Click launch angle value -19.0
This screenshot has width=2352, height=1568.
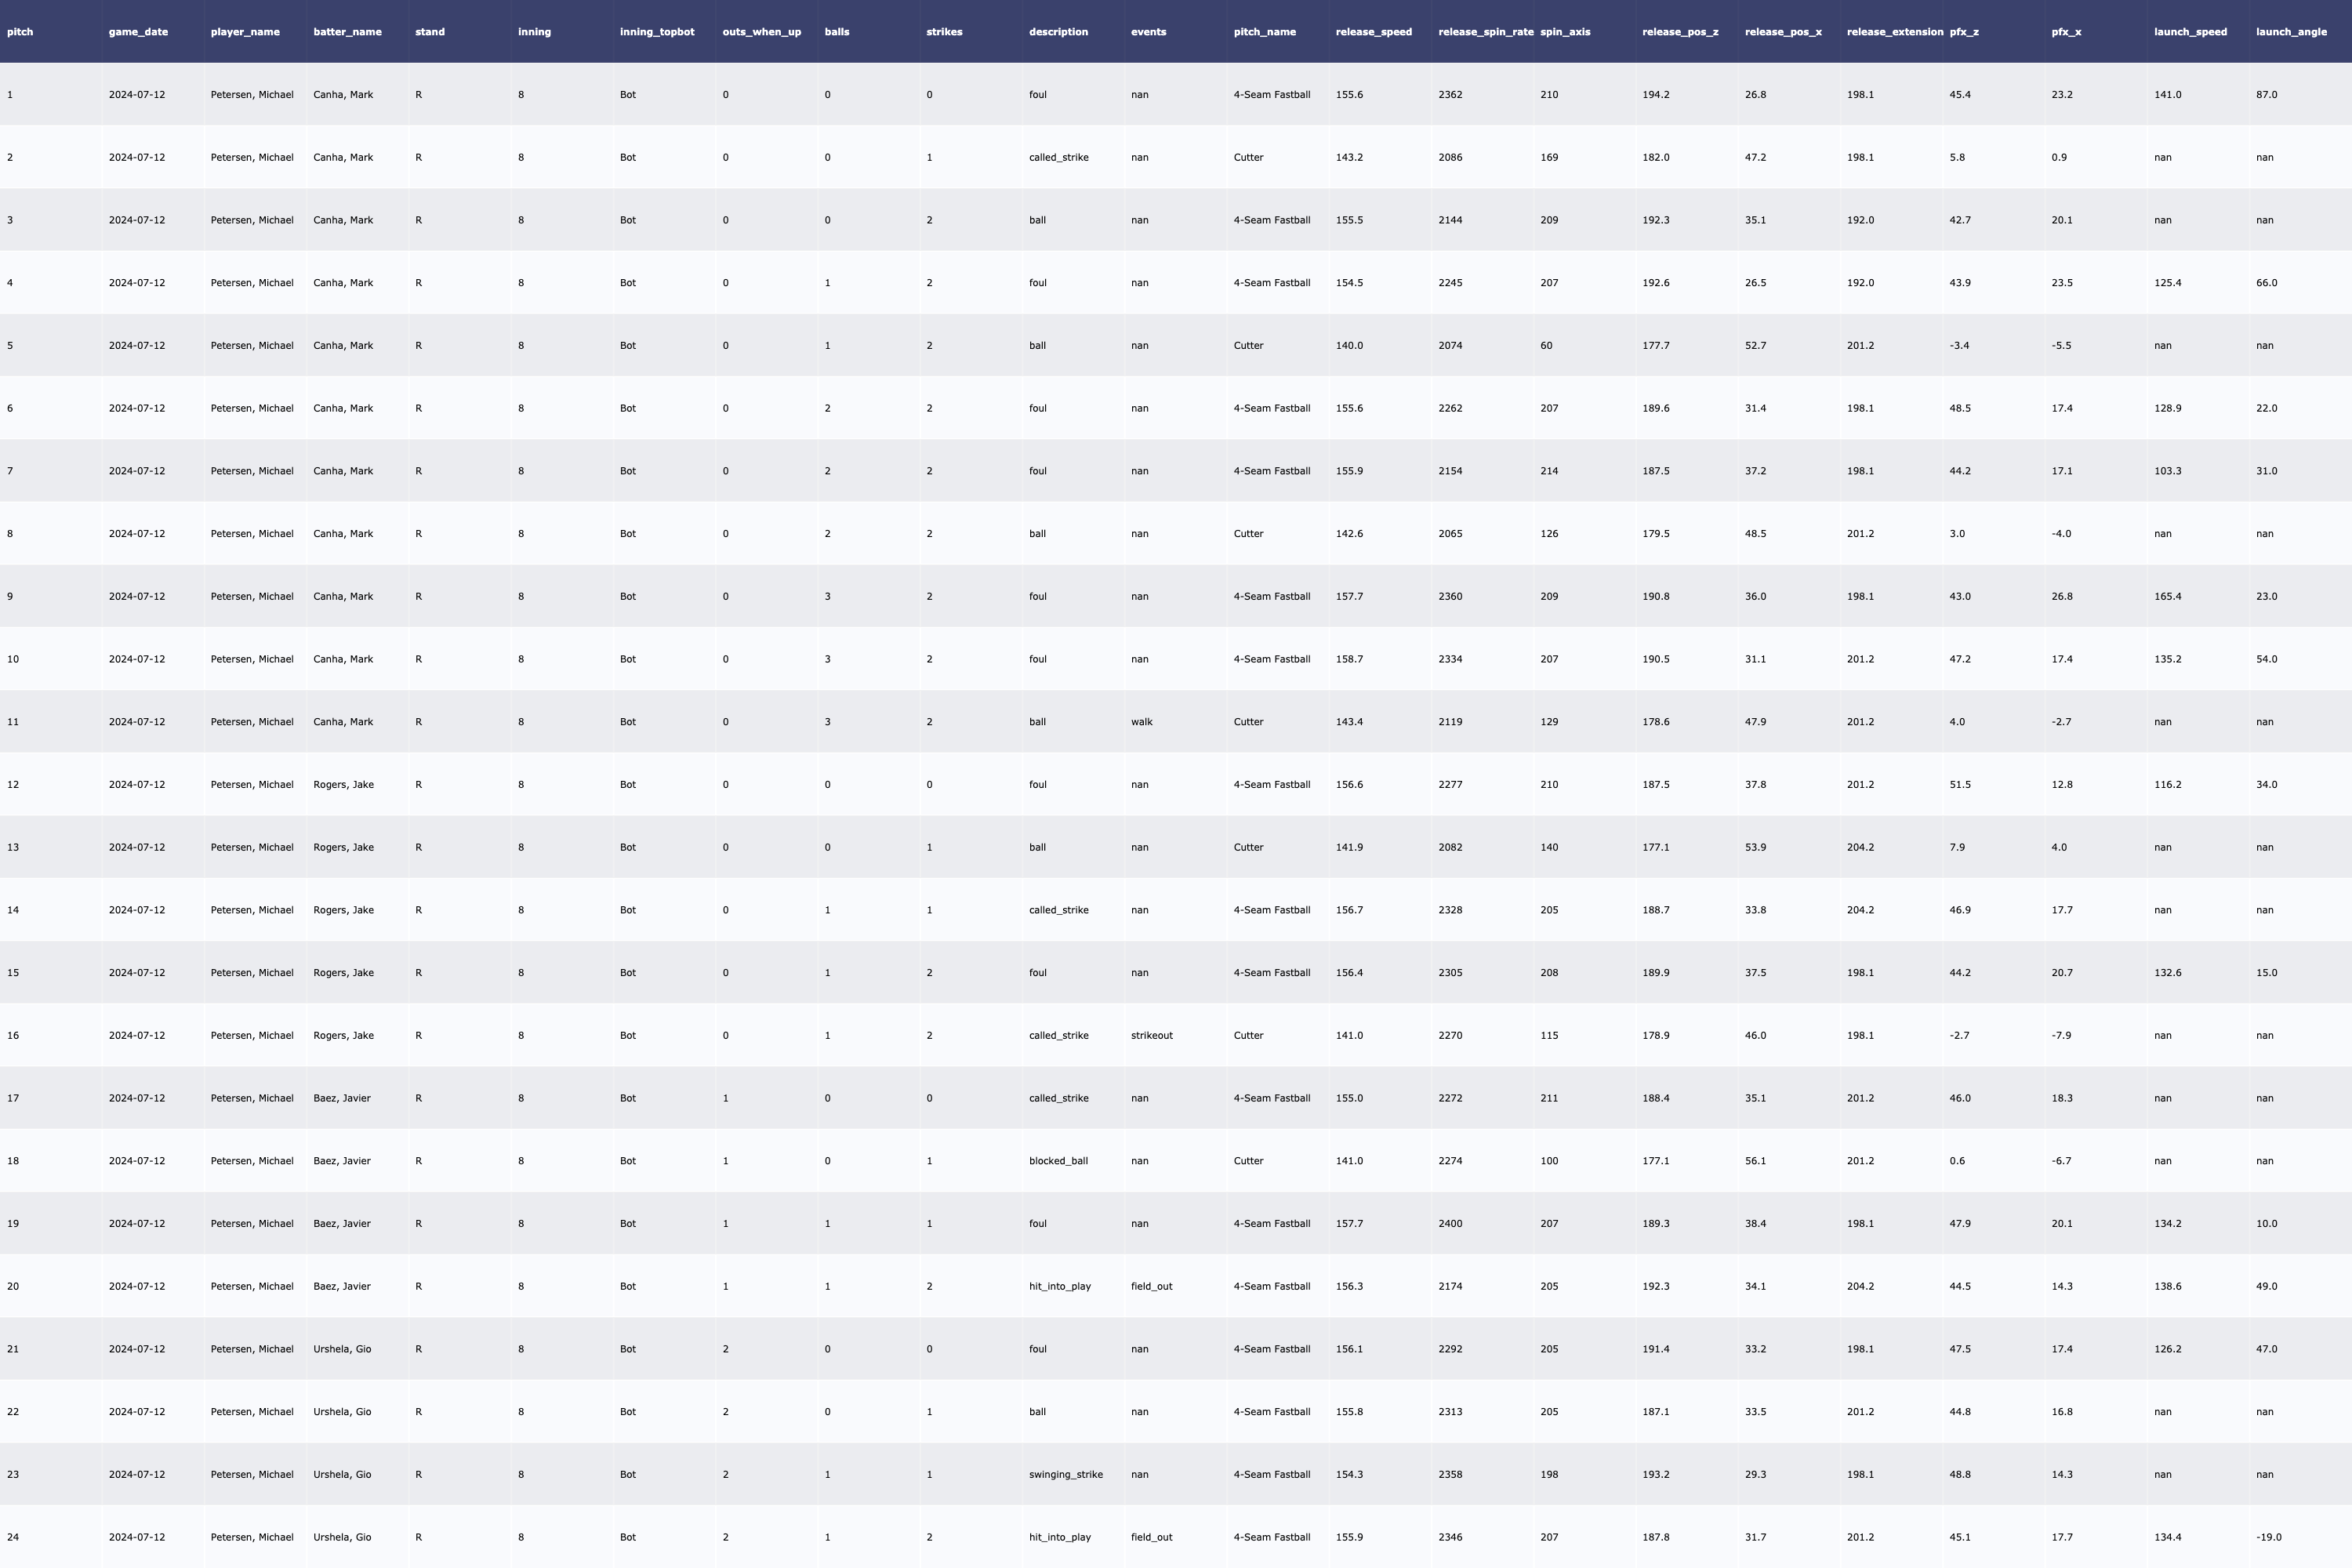2269,1537
